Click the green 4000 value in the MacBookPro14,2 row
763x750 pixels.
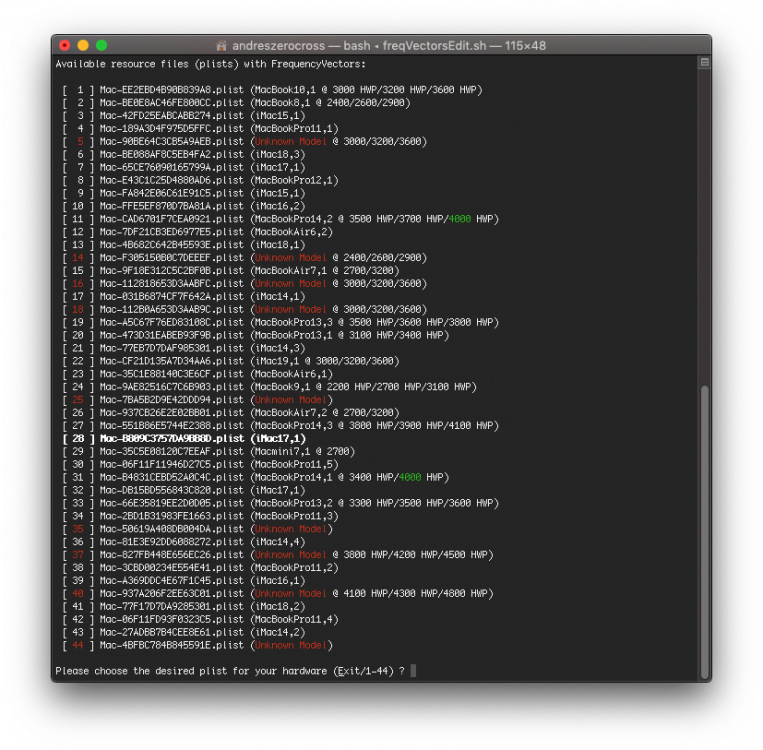pos(459,219)
